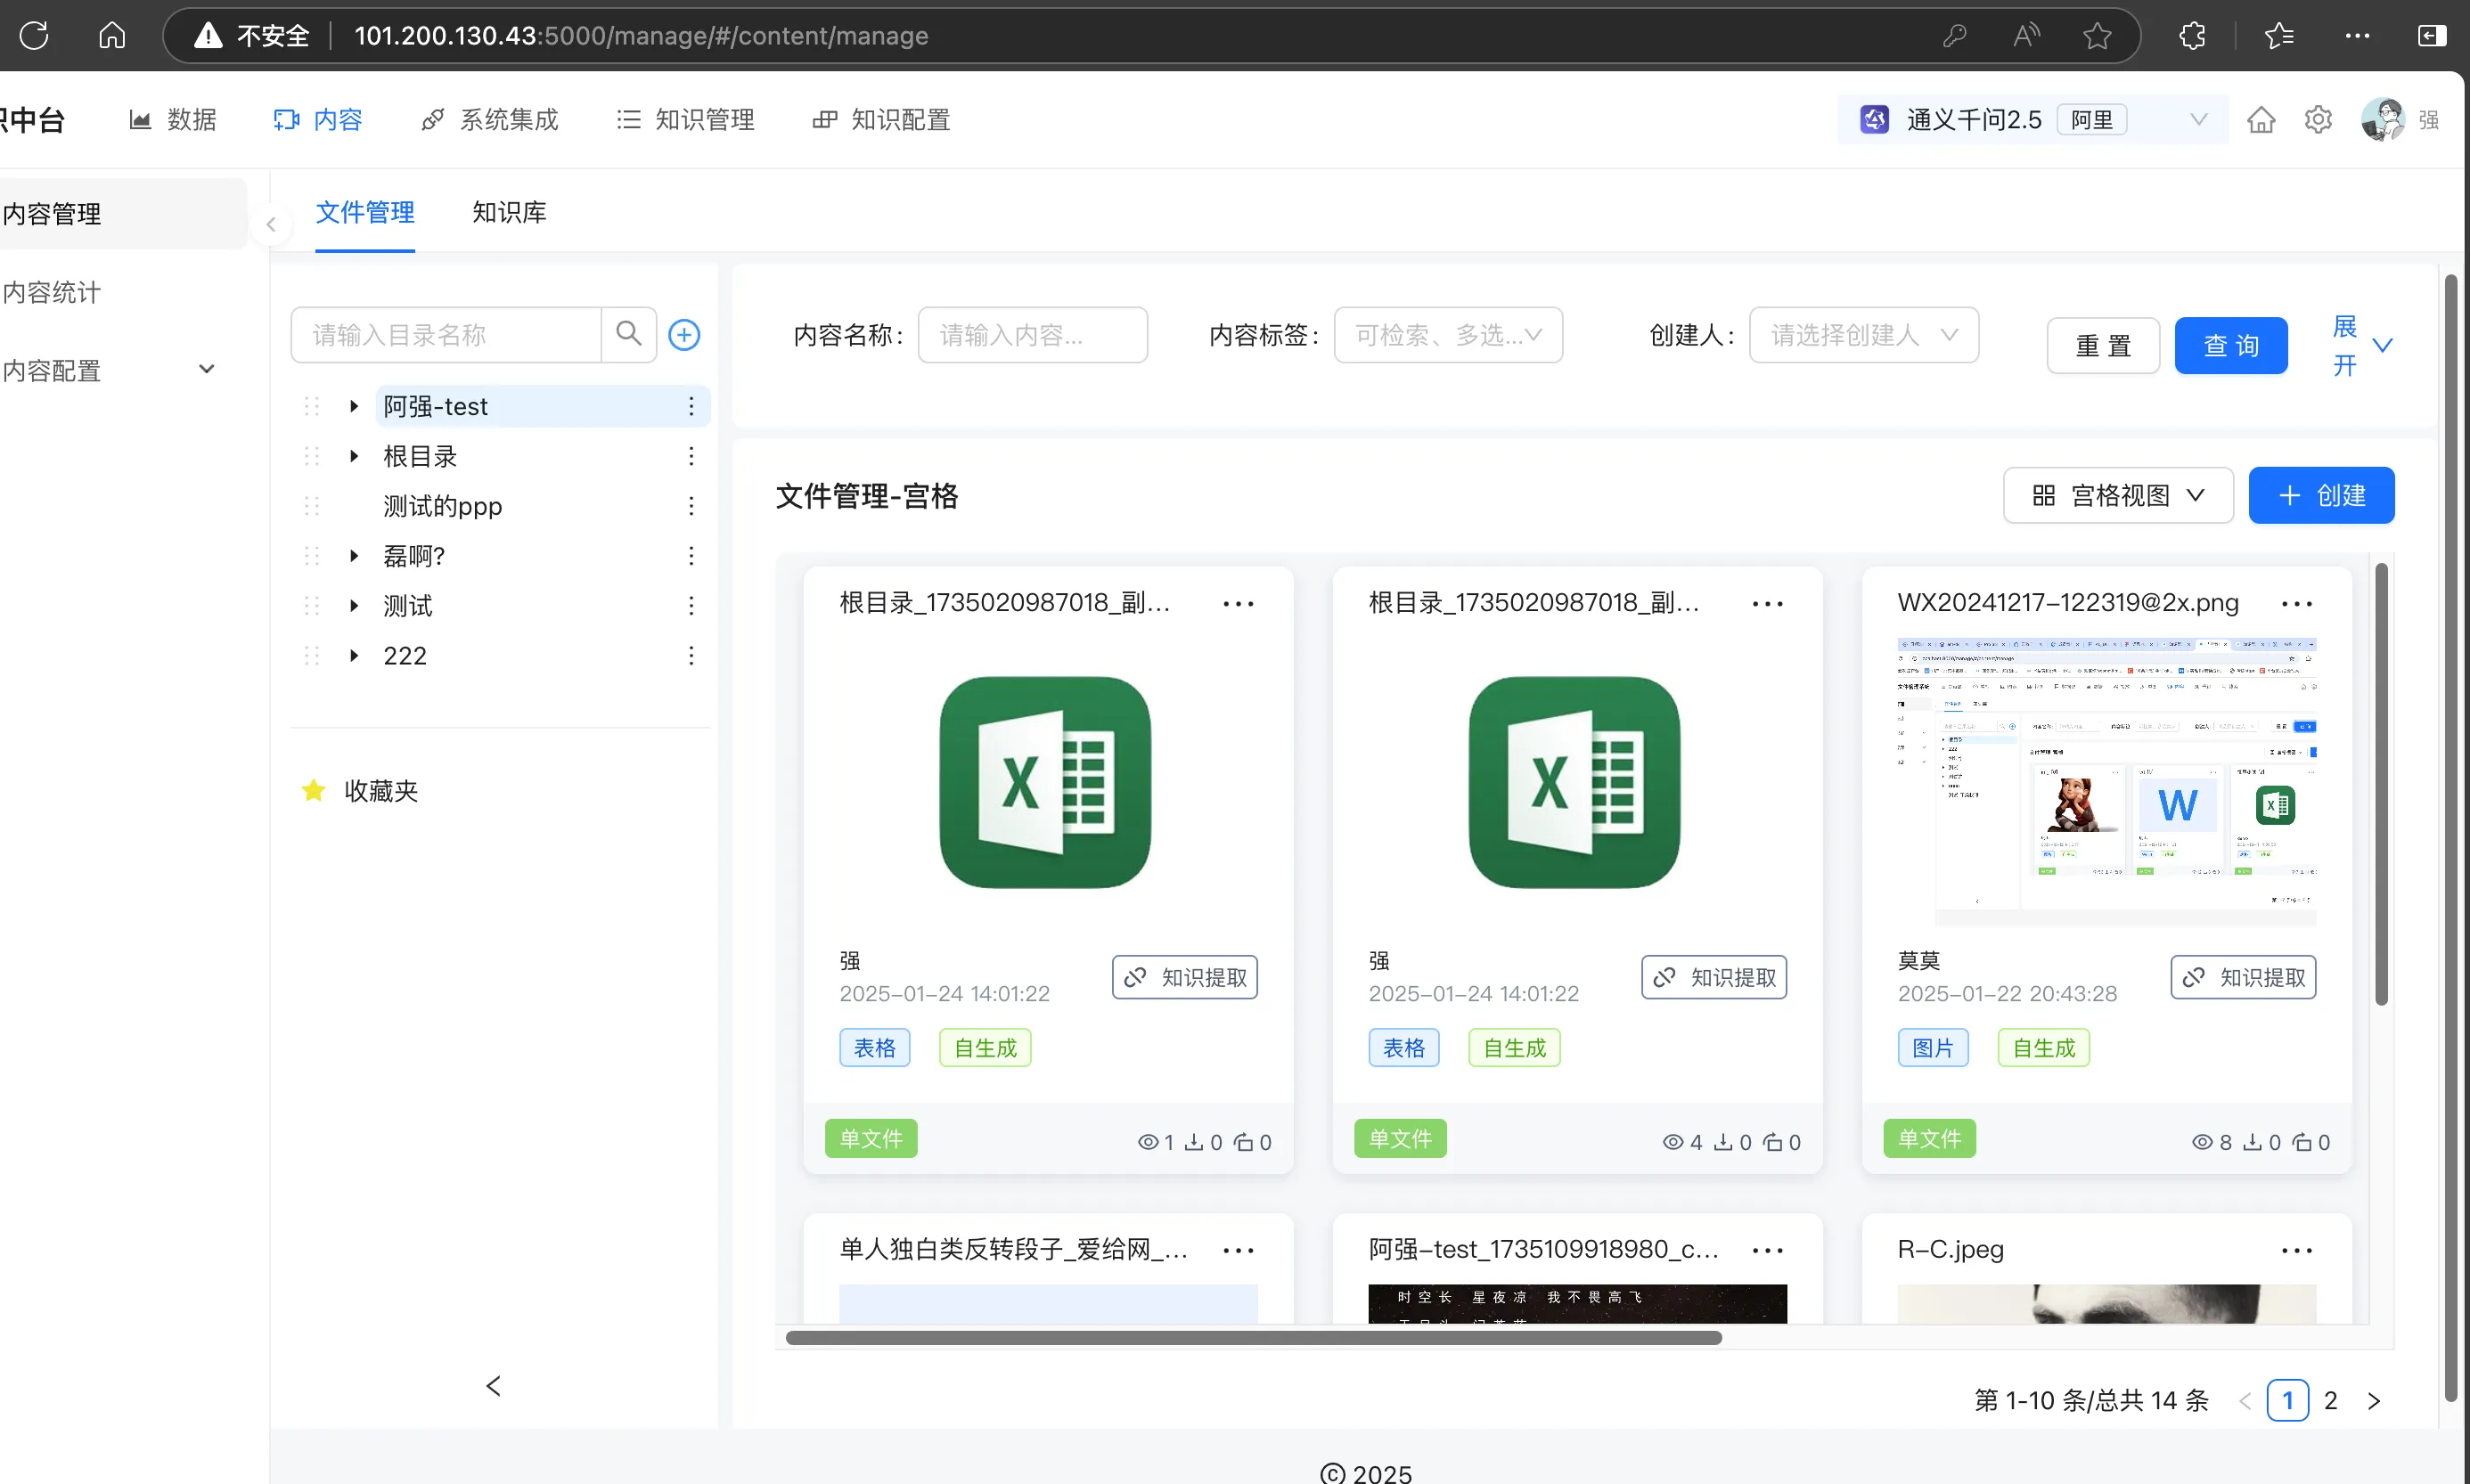Search directory with magnifier icon
This screenshot has height=1484, width=2470.
coord(628,334)
